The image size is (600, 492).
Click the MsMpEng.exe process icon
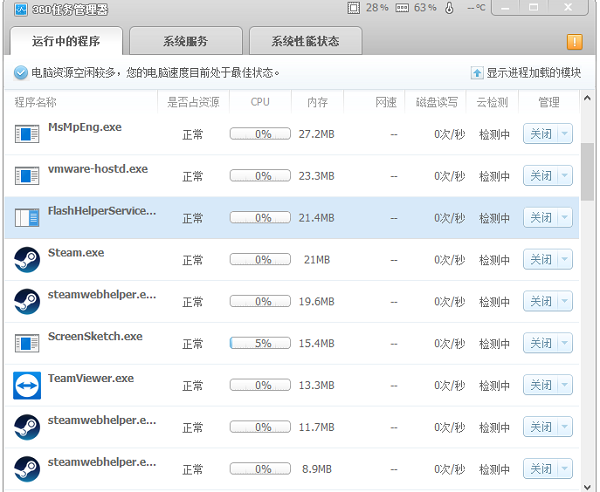[26, 134]
